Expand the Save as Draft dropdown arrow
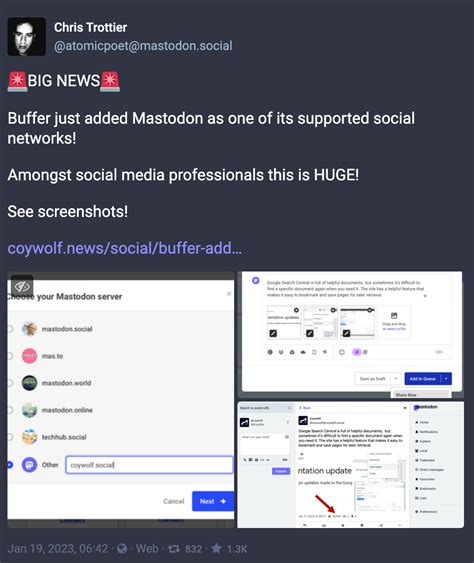Viewport: 474px width, 563px height. click(395, 378)
